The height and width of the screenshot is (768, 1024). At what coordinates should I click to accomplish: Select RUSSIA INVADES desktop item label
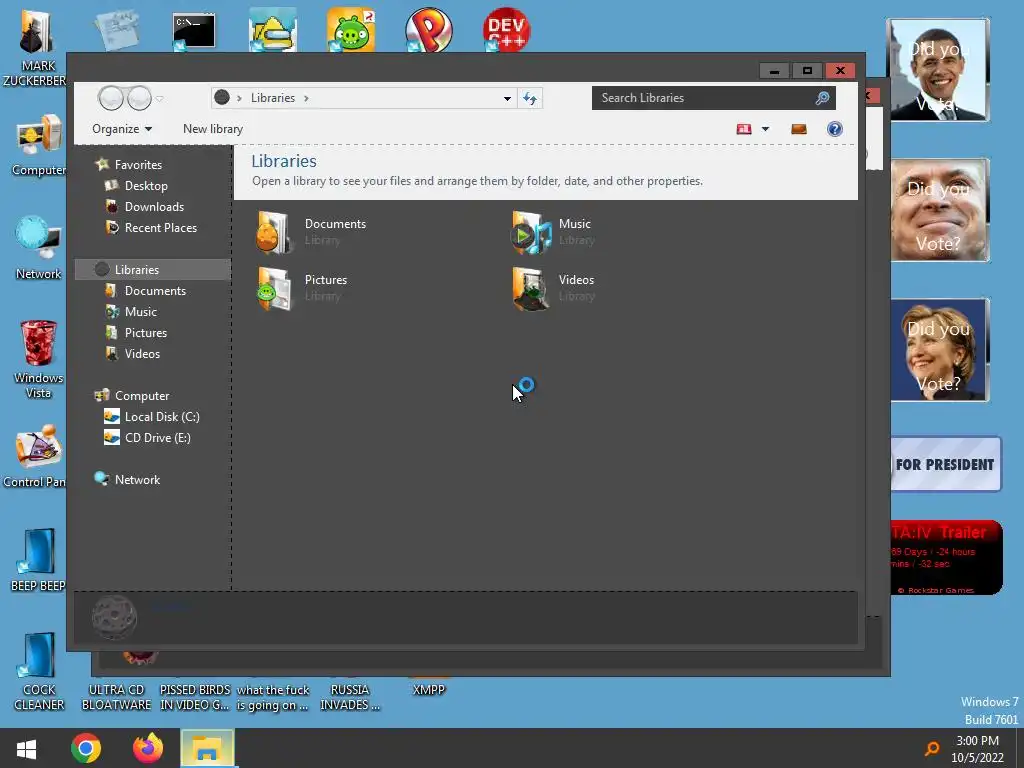click(x=350, y=697)
